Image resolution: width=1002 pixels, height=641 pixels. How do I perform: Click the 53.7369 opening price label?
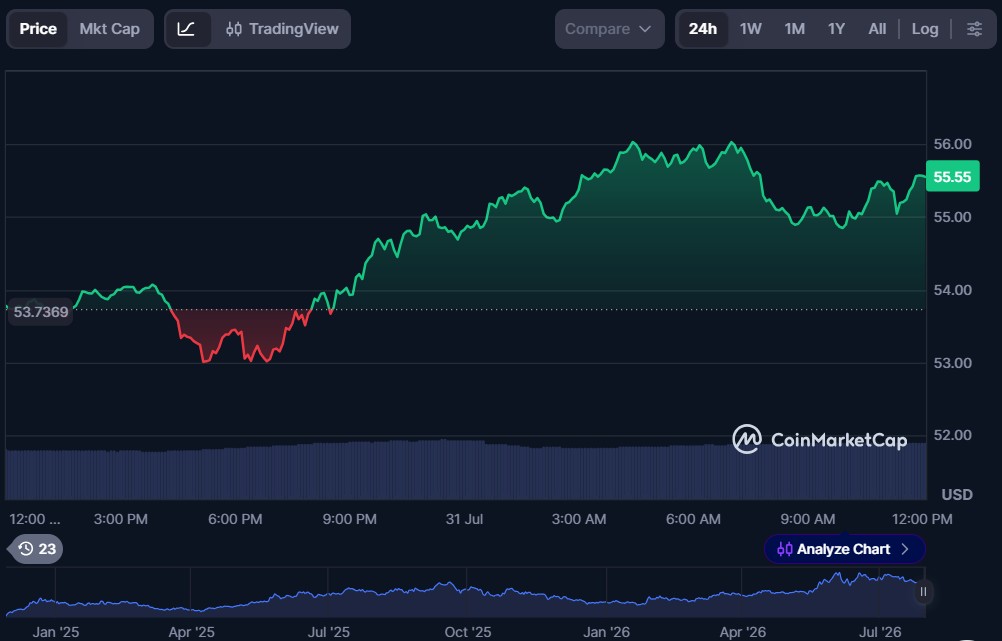coord(40,312)
